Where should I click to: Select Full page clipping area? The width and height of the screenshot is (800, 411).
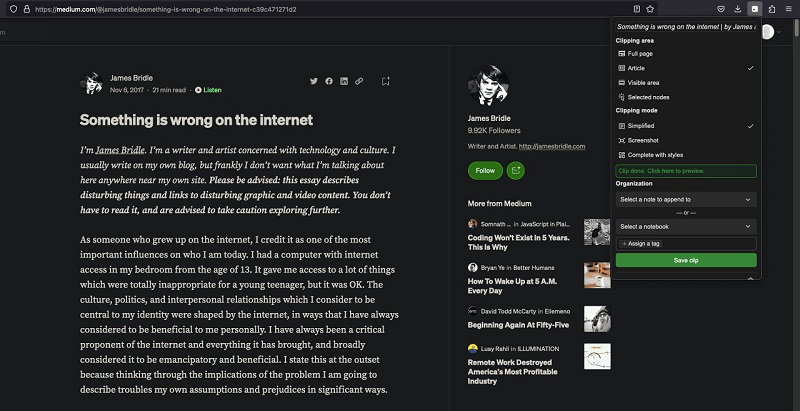click(640, 53)
